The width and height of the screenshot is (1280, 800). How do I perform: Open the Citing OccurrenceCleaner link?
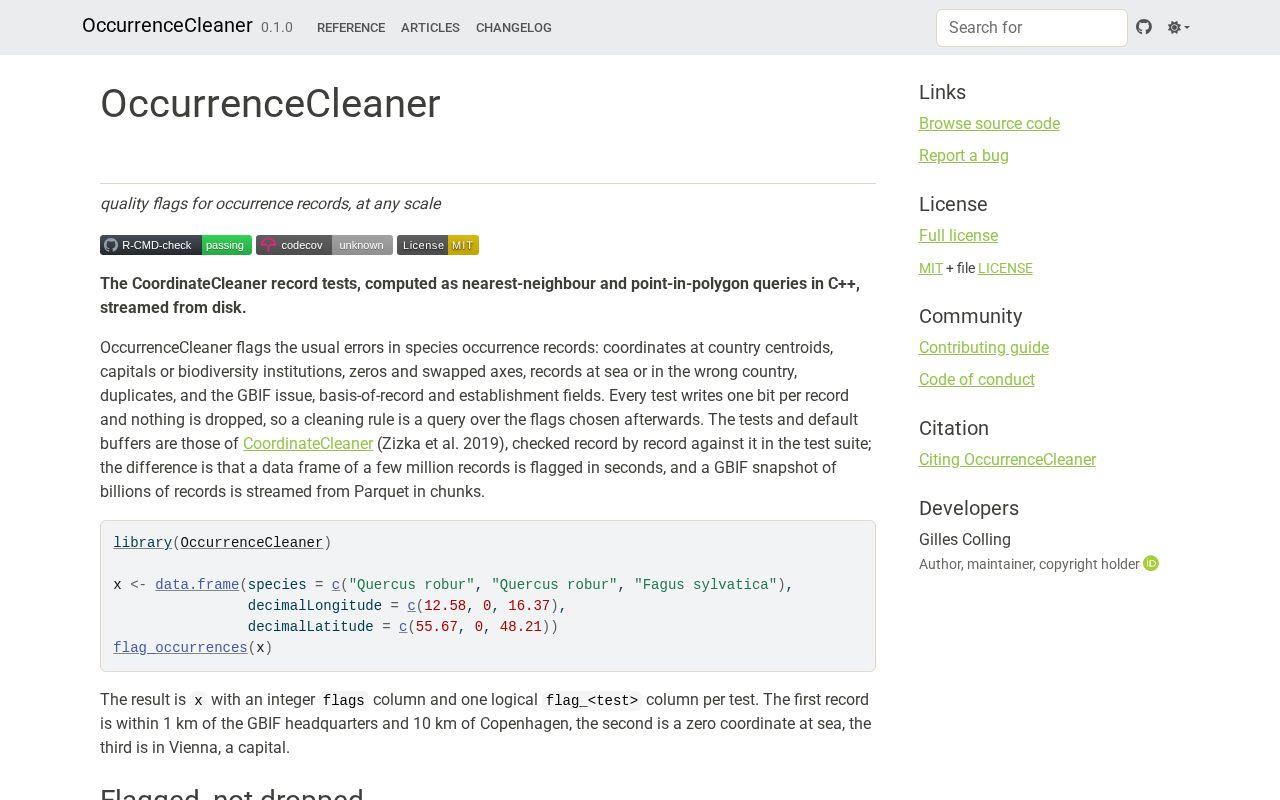click(1007, 459)
